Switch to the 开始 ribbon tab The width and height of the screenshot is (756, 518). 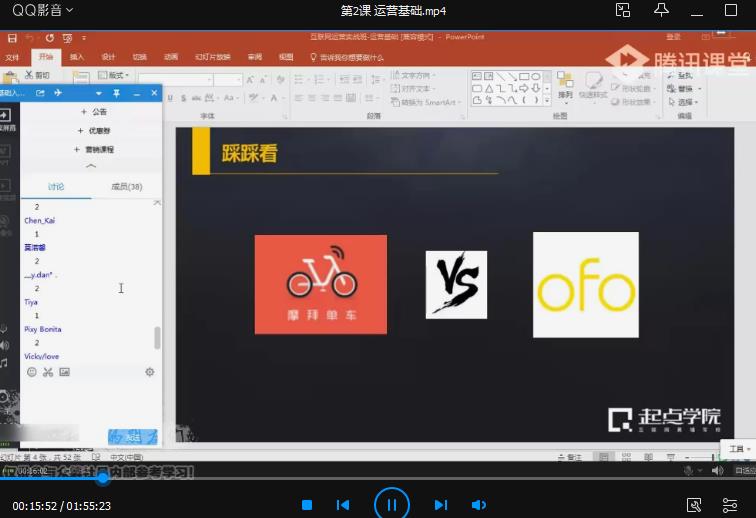coord(46,57)
